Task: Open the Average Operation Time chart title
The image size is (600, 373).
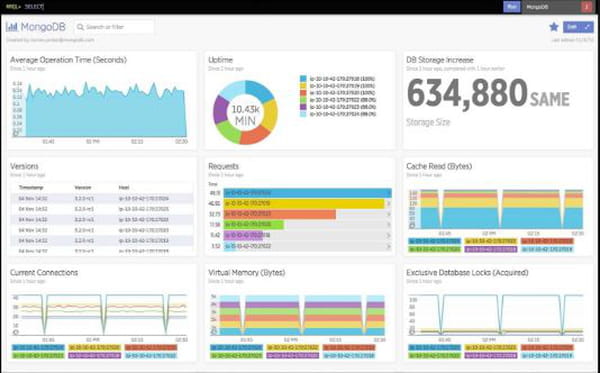Action: click(x=68, y=60)
